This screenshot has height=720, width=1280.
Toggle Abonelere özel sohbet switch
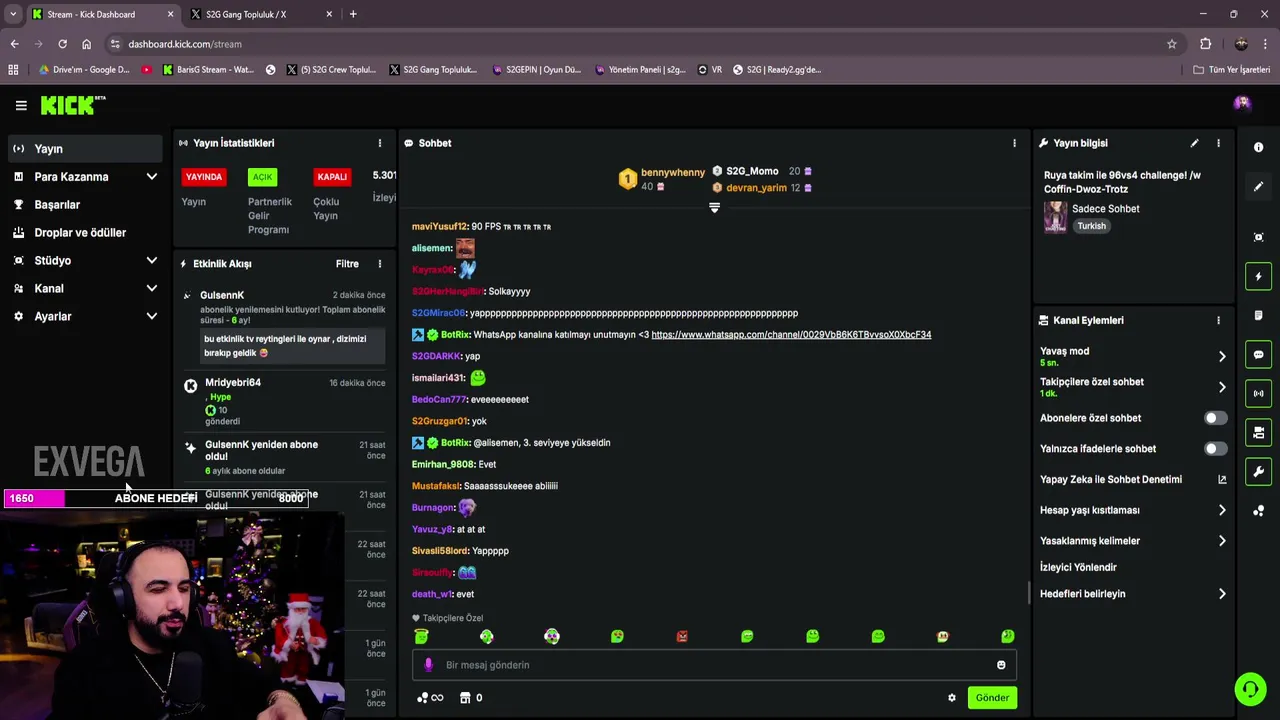coord(1215,418)
